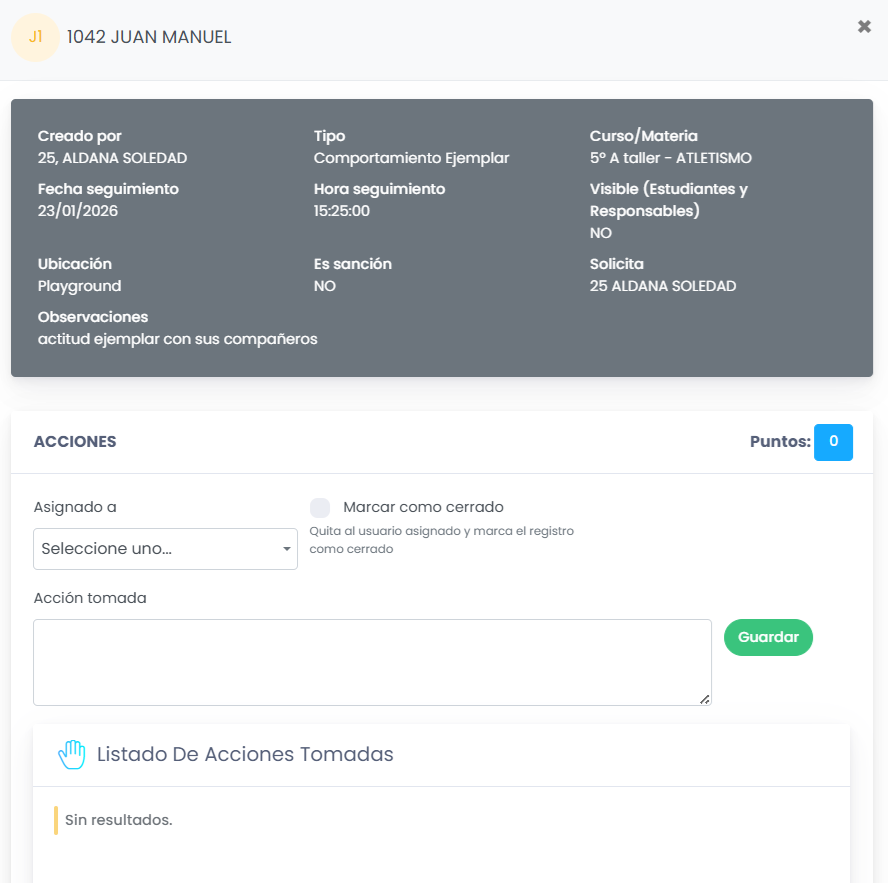Select the ACCIONES section header
The width and height of the screenshot is (888, 883).
(75, 442)
